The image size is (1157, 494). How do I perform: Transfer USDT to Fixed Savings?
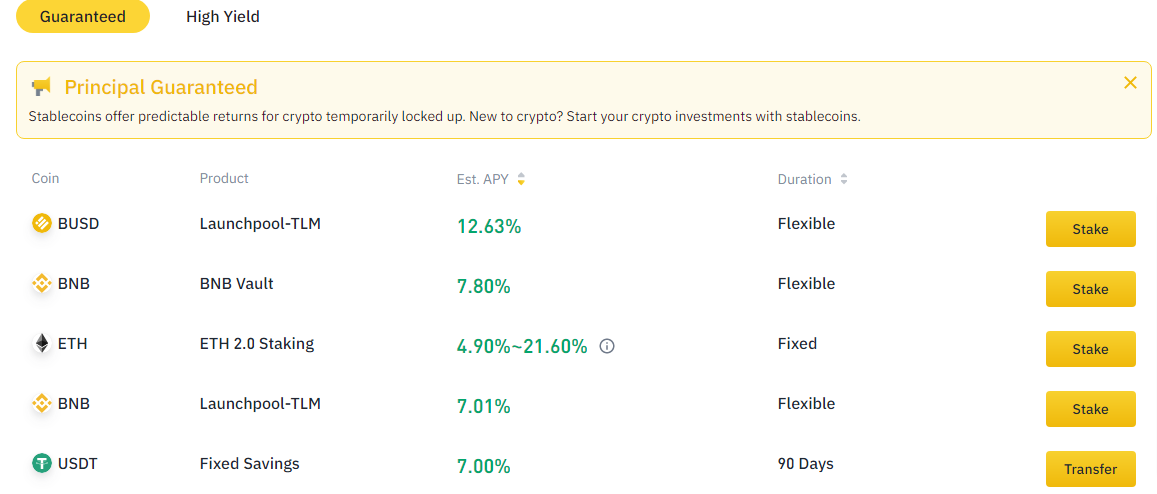tap(1091, 469)
